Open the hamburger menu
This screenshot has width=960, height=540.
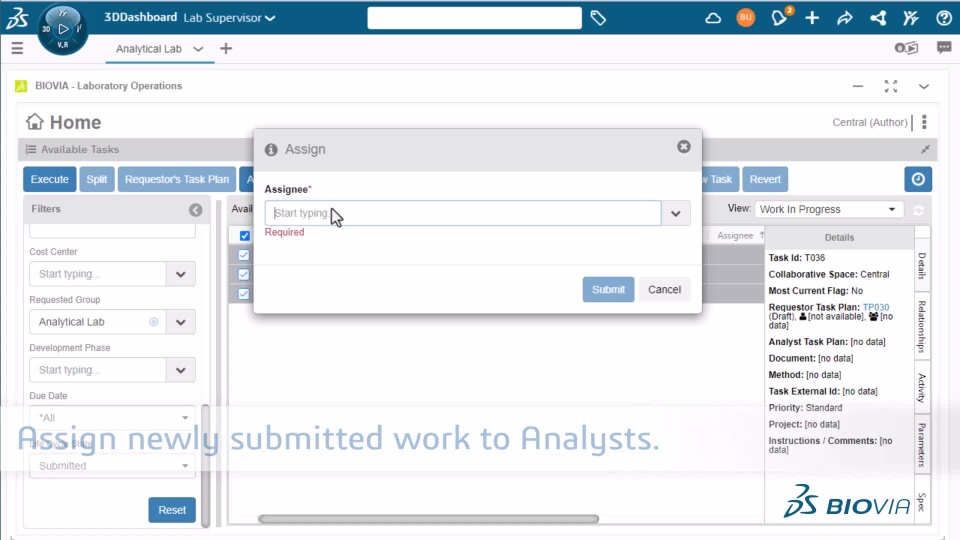coord(17,48)
